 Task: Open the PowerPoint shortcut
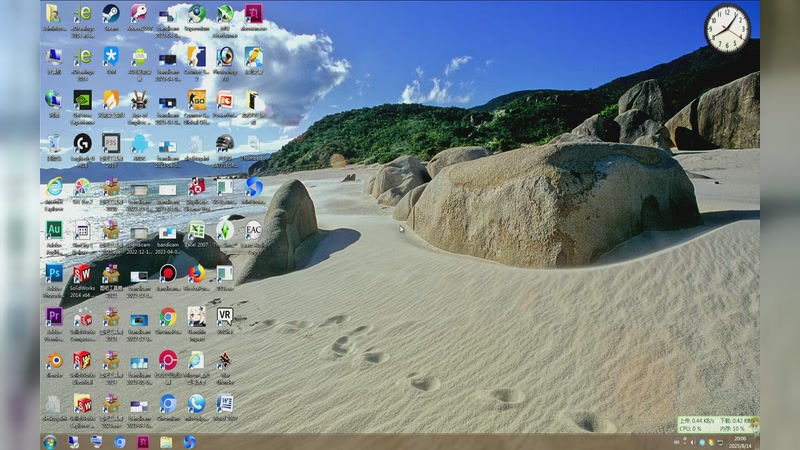pos(225,100)
